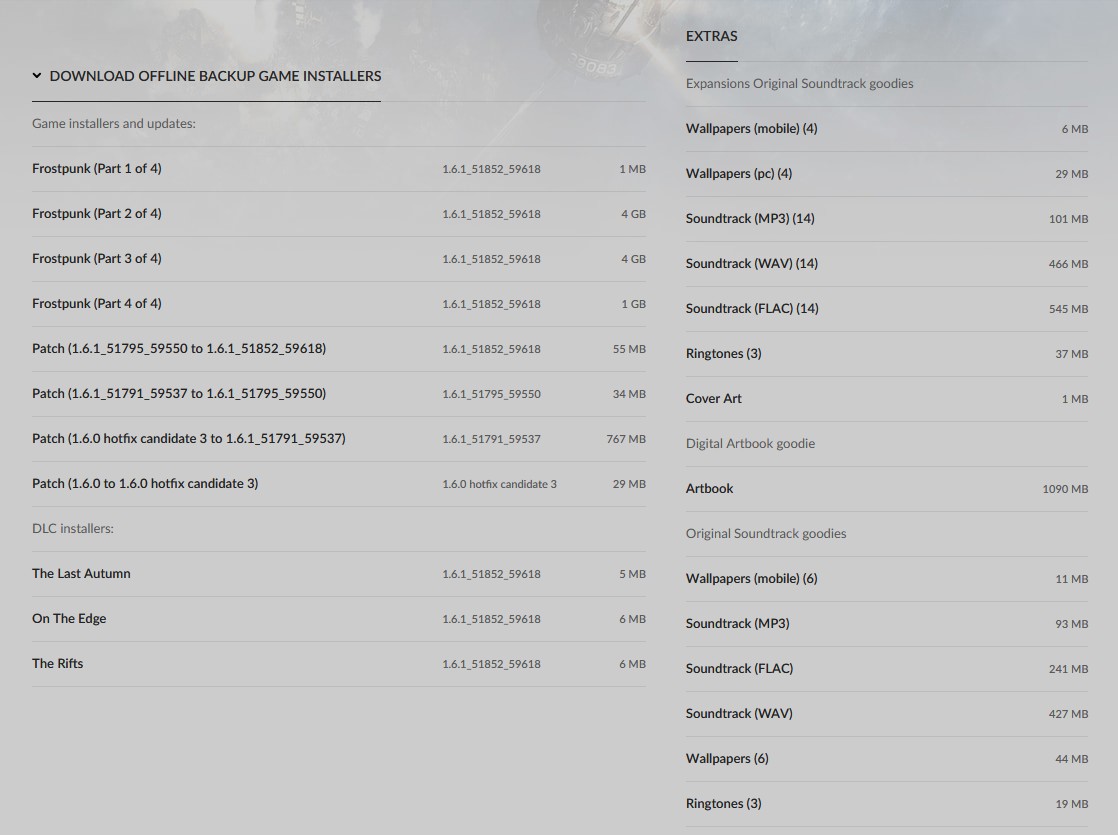The width and height of the screenshot is (1118, 835).
Task: Click '1090 MB' Artbook size value
Action: [1065, 489]
